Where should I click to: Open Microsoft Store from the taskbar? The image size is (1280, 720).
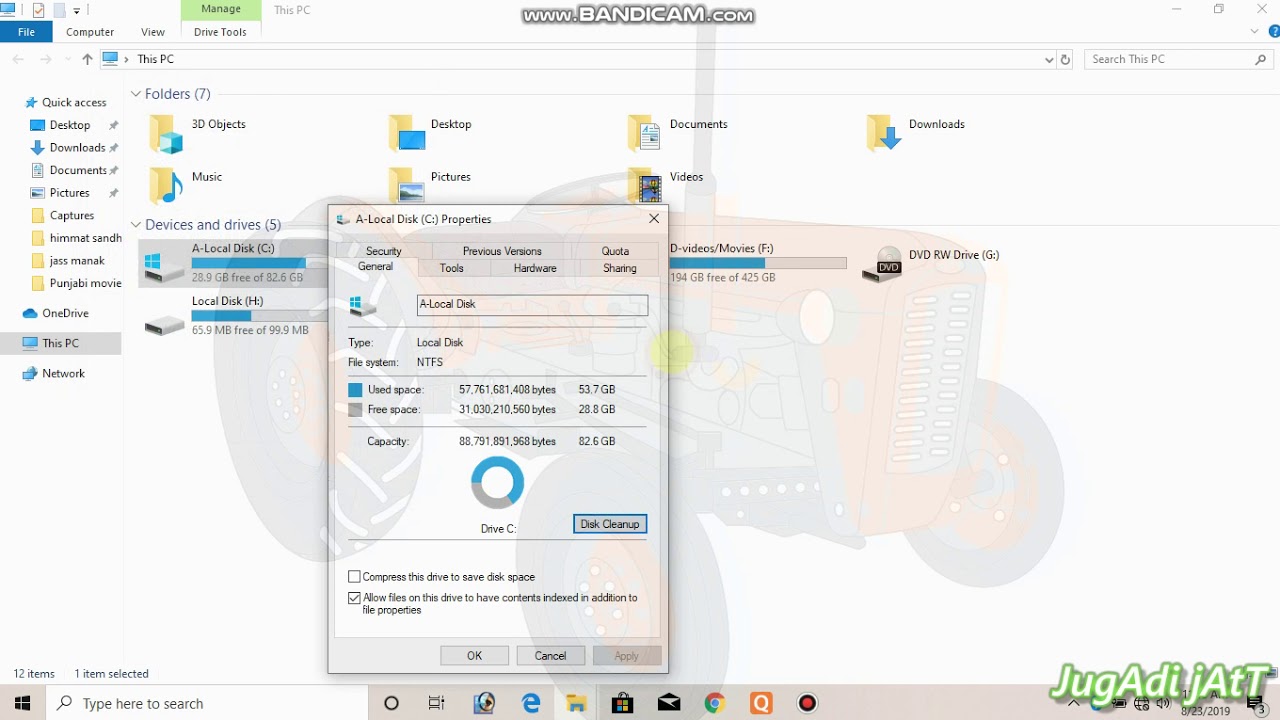622,703
